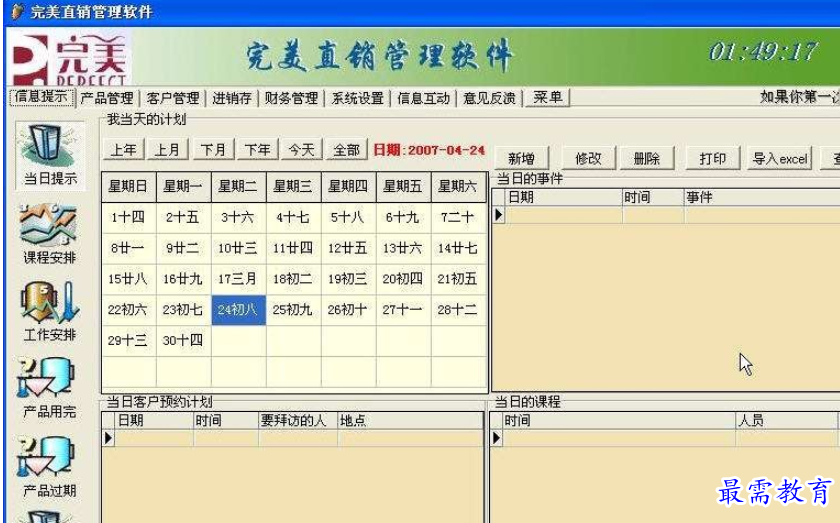The height and width of the screenshot is (523, 840).
Task: Open the 产品过期 sidebar icon
Action: tap(49, 466)
